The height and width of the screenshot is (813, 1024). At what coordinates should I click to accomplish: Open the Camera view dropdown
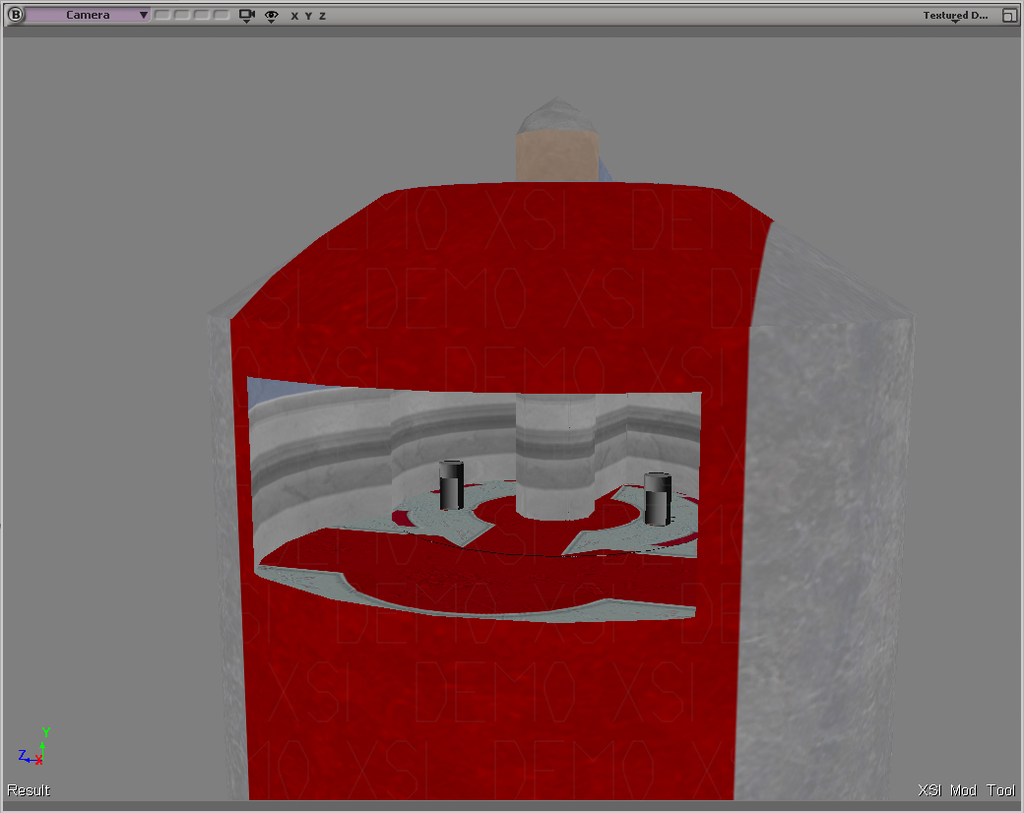pos(88,15)
